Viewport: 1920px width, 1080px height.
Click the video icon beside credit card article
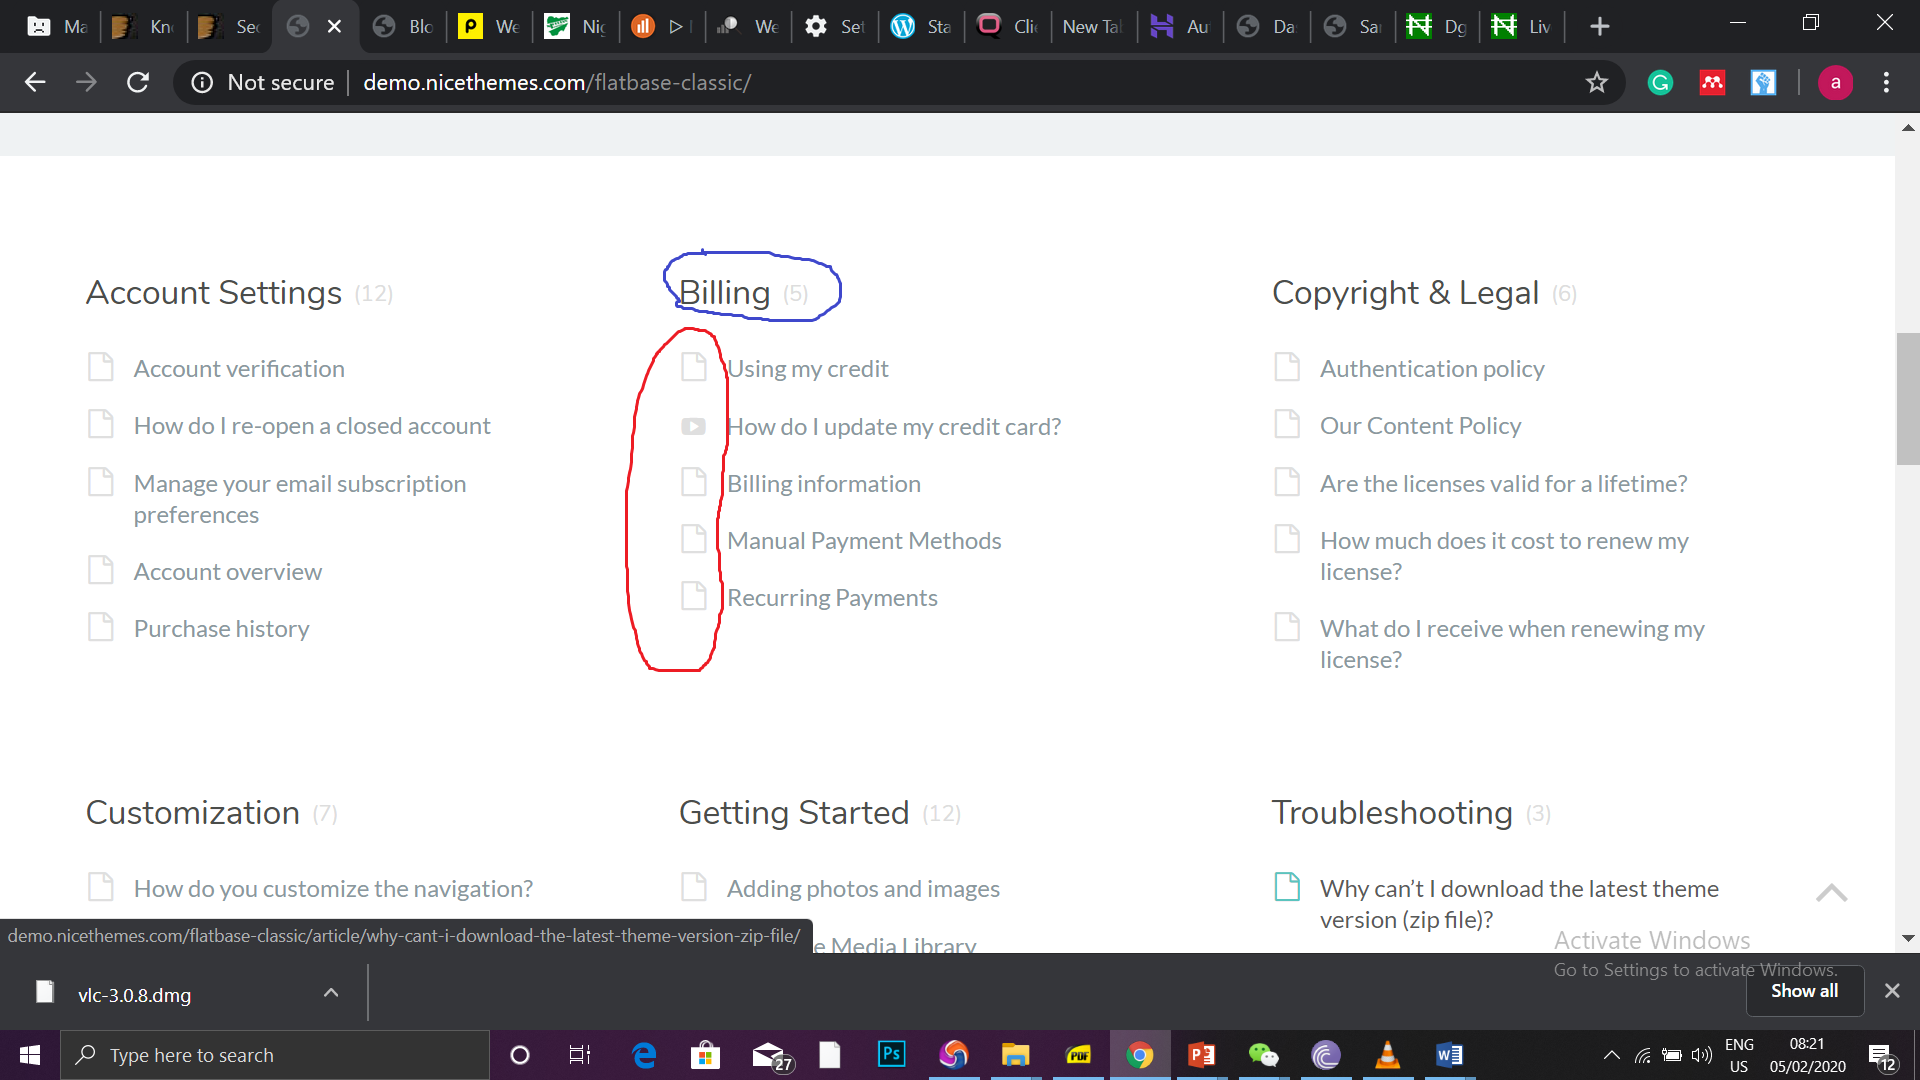[693, 427]
